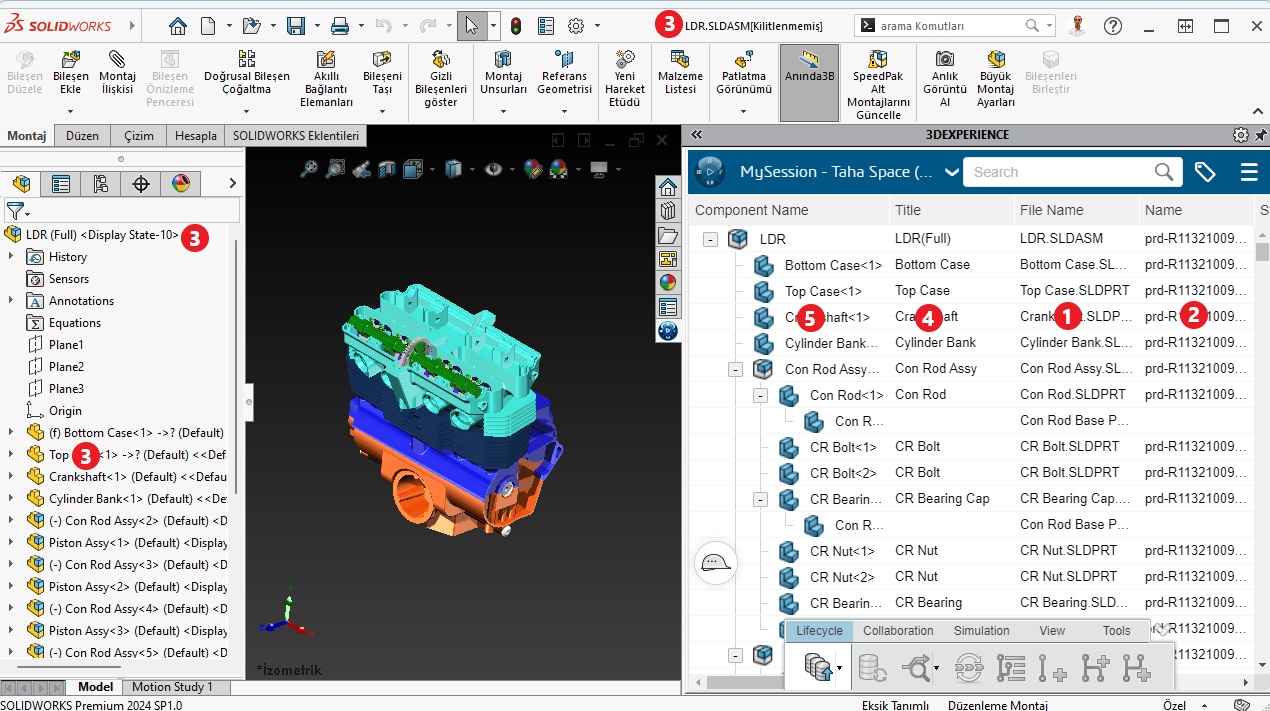Click the Montaj İlişkisi (Mate) icon
Screen dimensions: 1270x711
(x=117, y=60)
